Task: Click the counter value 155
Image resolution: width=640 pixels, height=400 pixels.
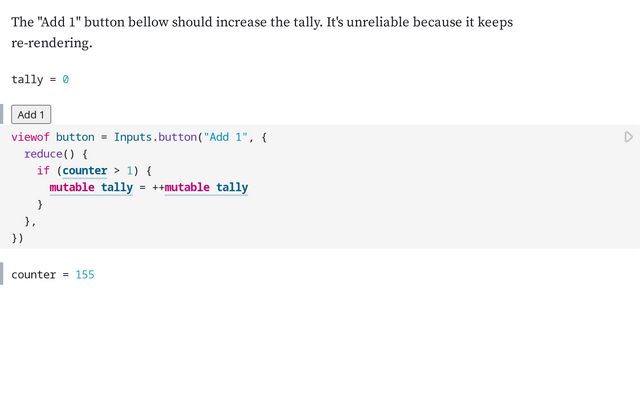Action: point(85,274)
